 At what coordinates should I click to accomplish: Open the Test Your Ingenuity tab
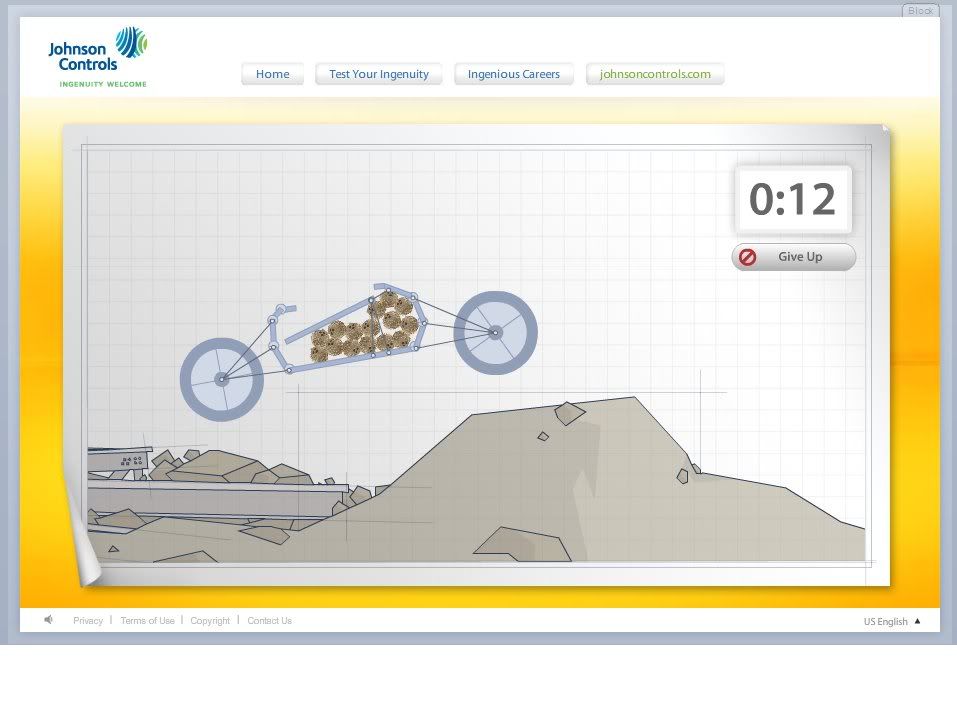(x=378, y=74)
